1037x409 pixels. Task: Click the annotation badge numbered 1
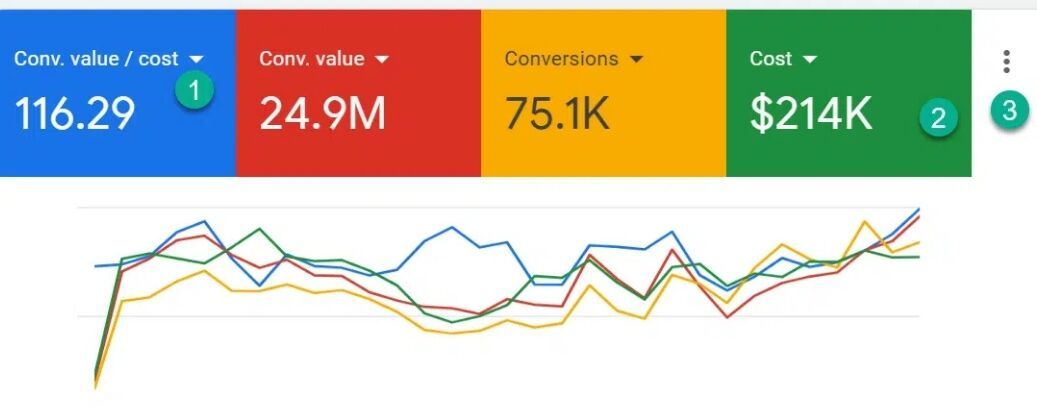click(195, 91)
